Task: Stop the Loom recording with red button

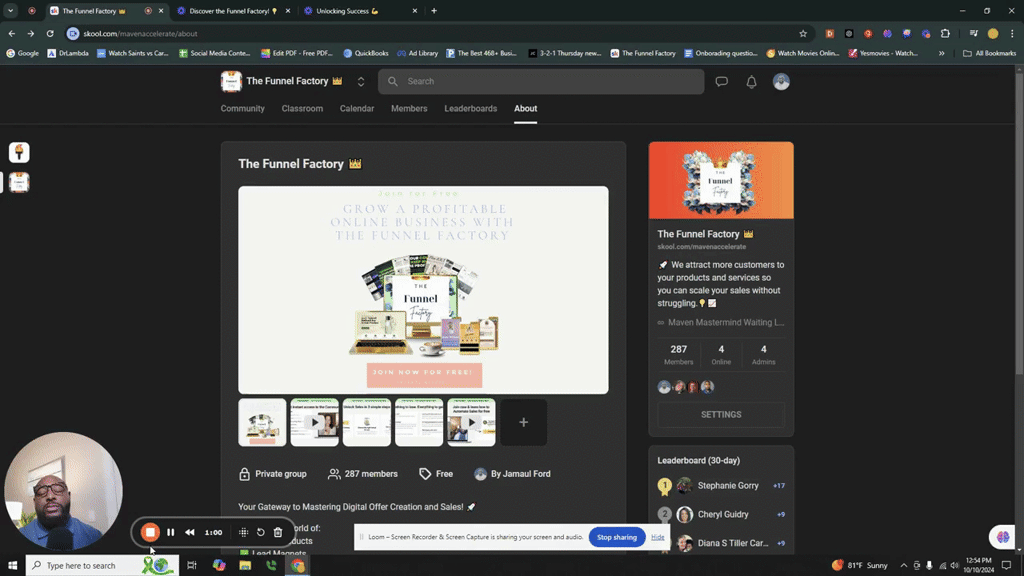Action: [x=150, y=532]
